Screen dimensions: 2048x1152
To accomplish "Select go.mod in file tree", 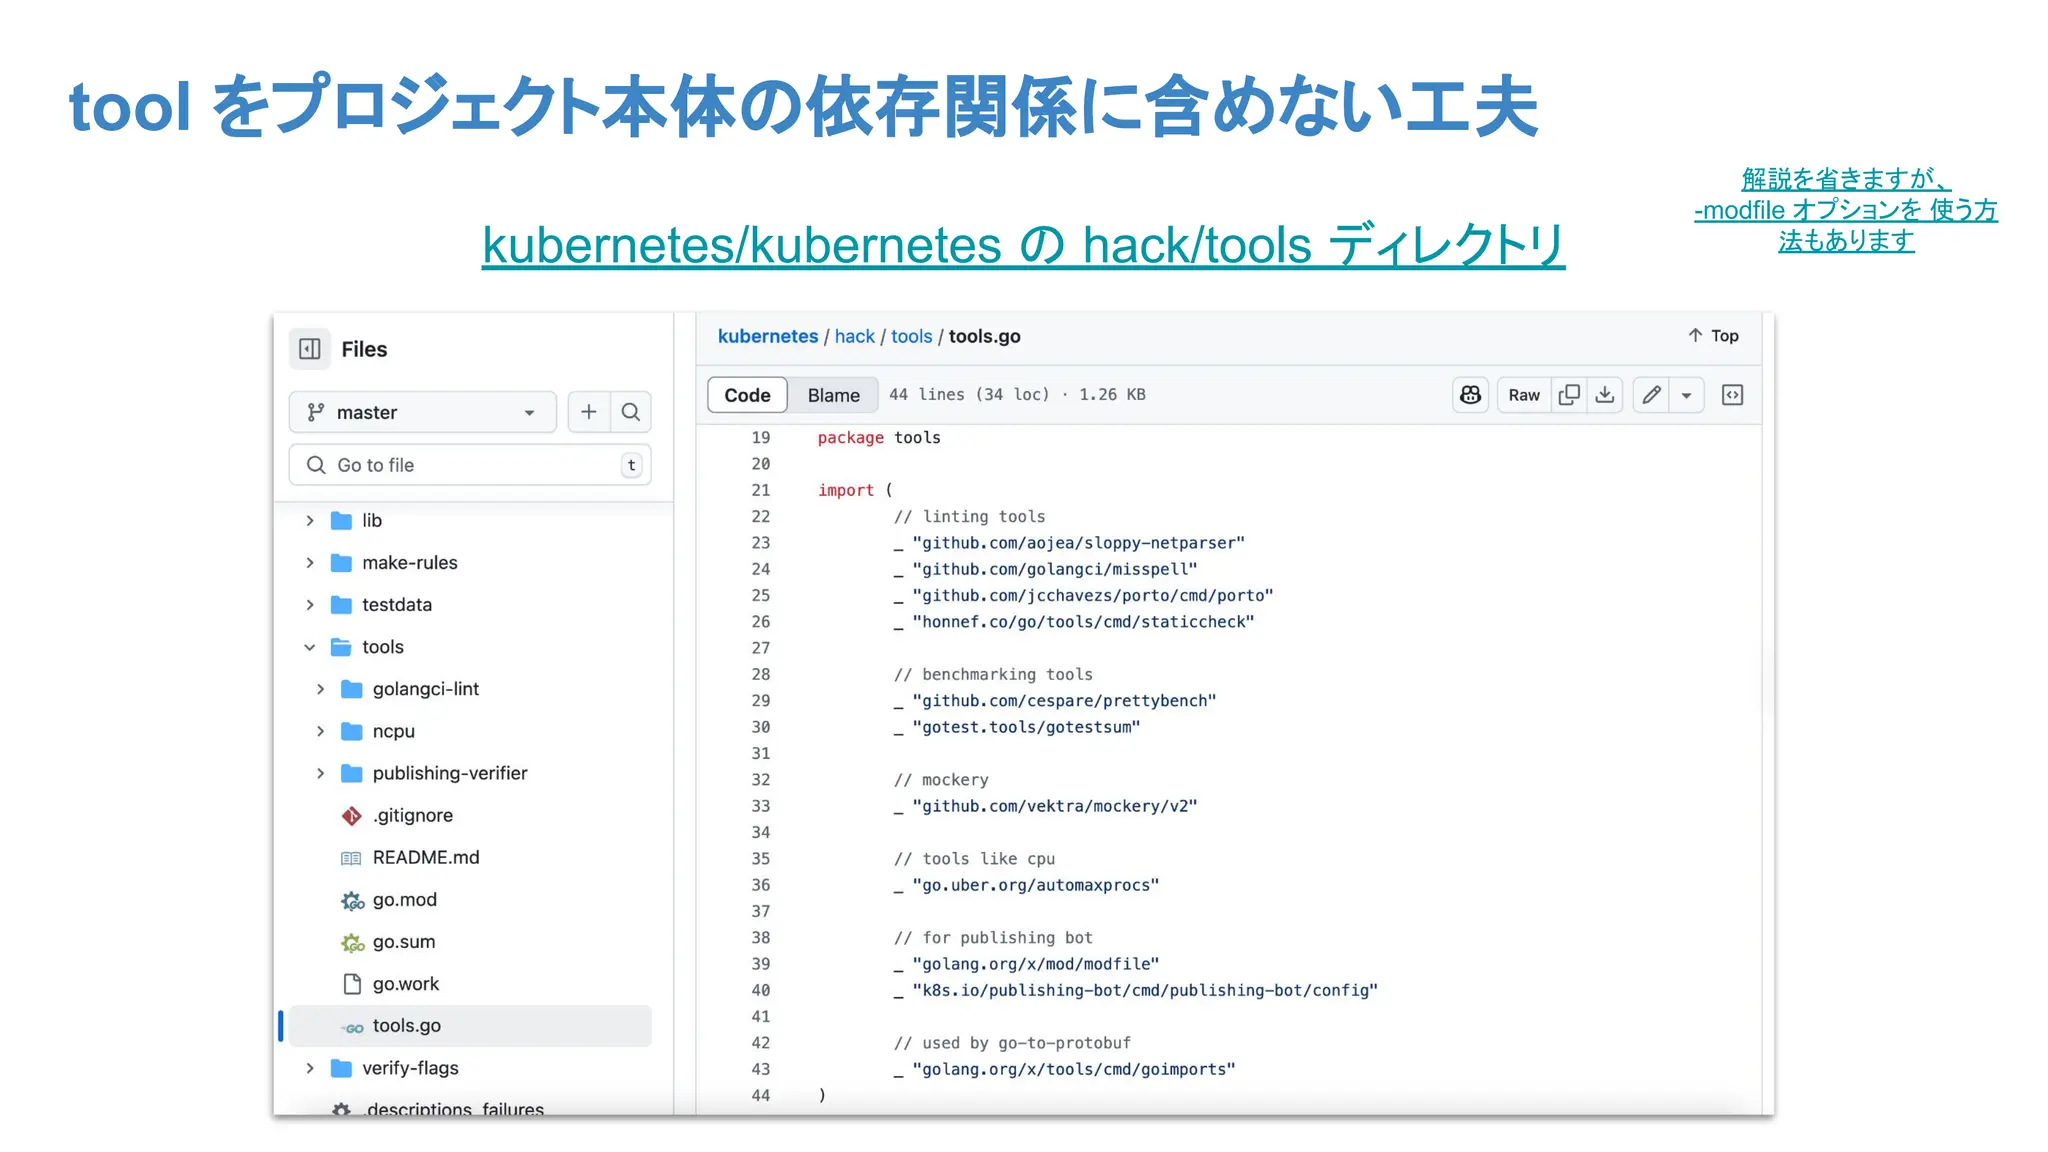I will pos(405,900).
